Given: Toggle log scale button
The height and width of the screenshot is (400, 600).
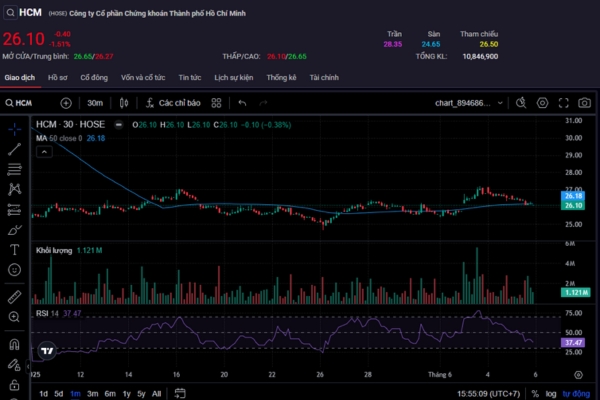Looking at the screenshot, I should pyautogui.click(x=551, y=393).
